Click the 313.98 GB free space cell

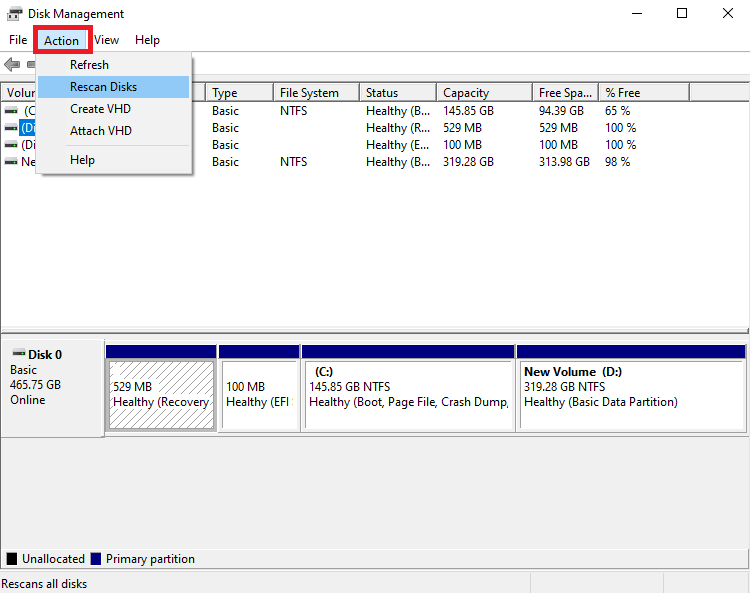point(564,162)
